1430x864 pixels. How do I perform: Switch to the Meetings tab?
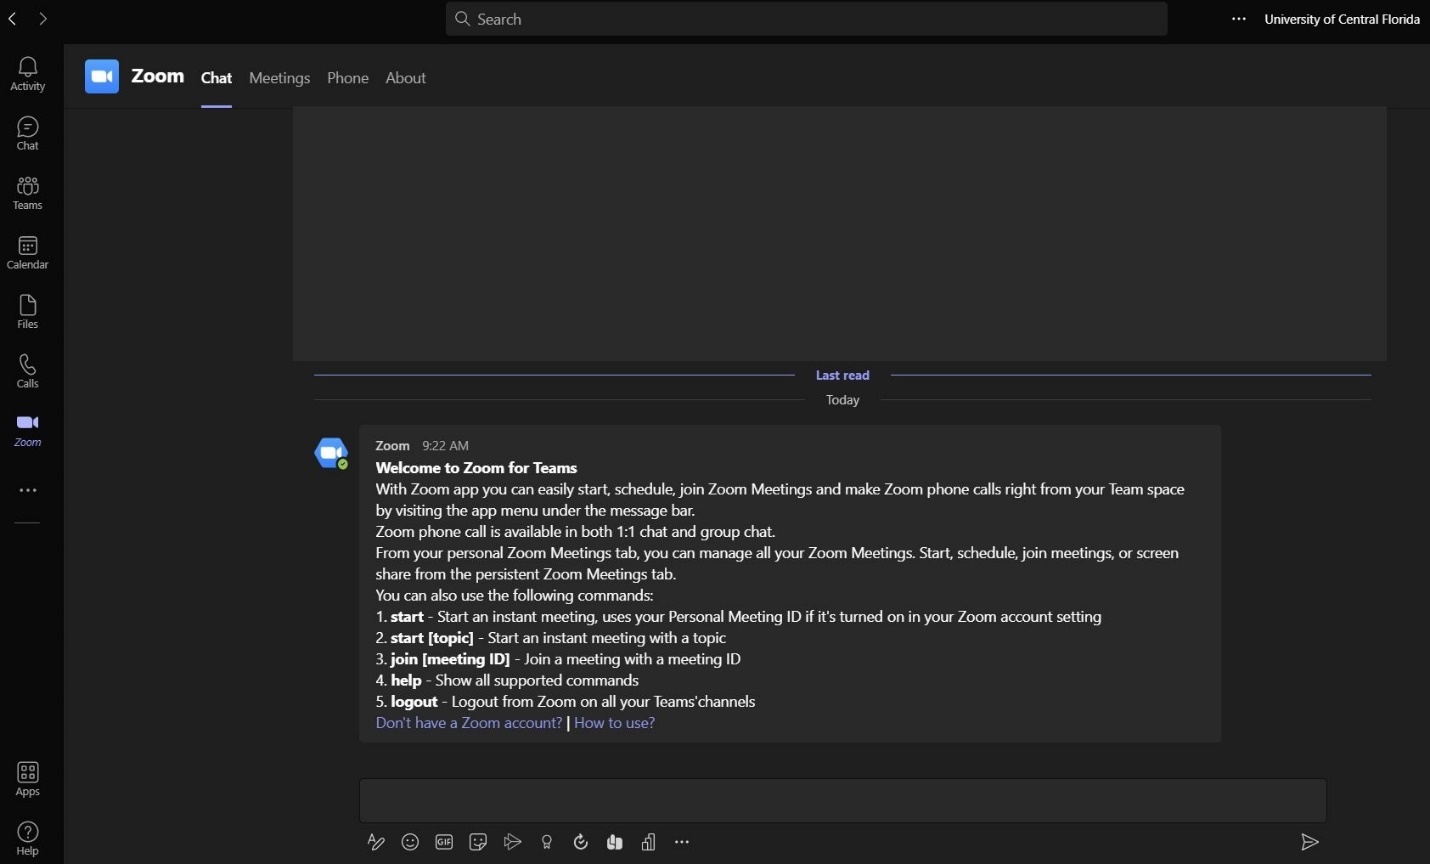point(279,78)
